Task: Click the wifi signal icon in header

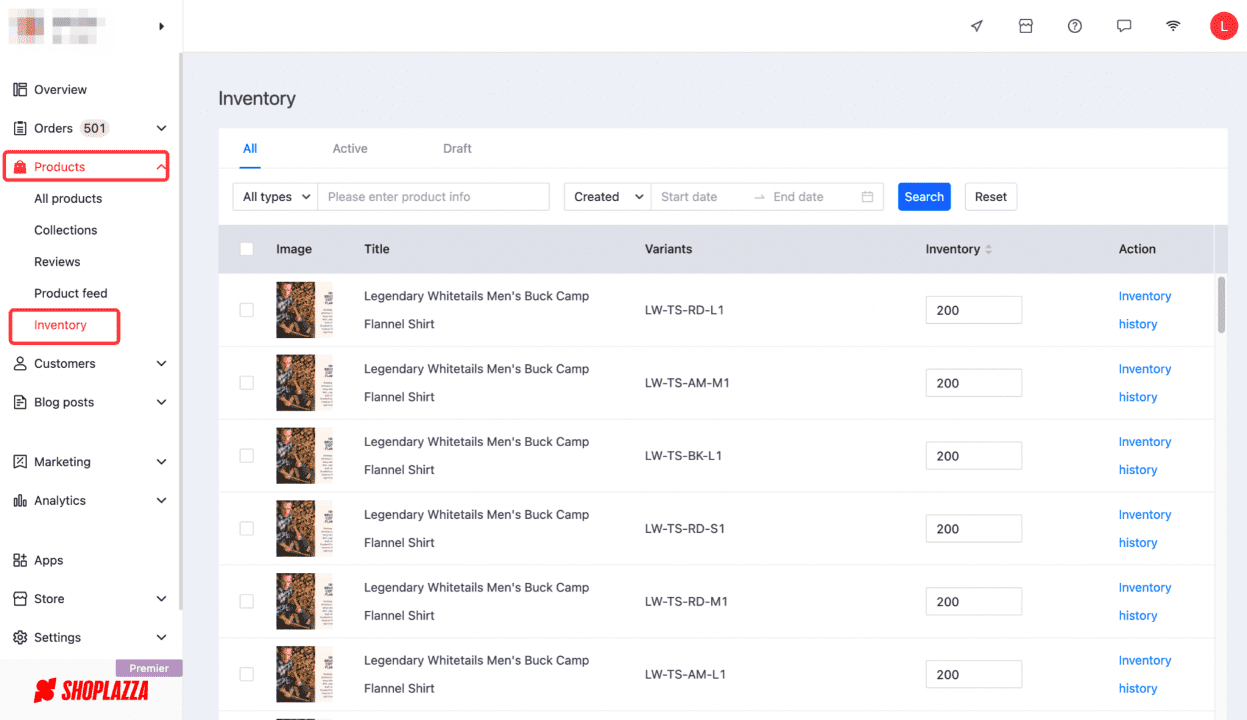Action: (x=1173, y=26)
